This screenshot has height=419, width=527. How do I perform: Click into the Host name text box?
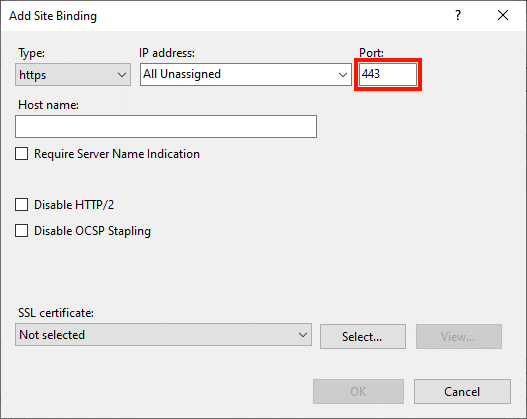(x=166, y=126)
